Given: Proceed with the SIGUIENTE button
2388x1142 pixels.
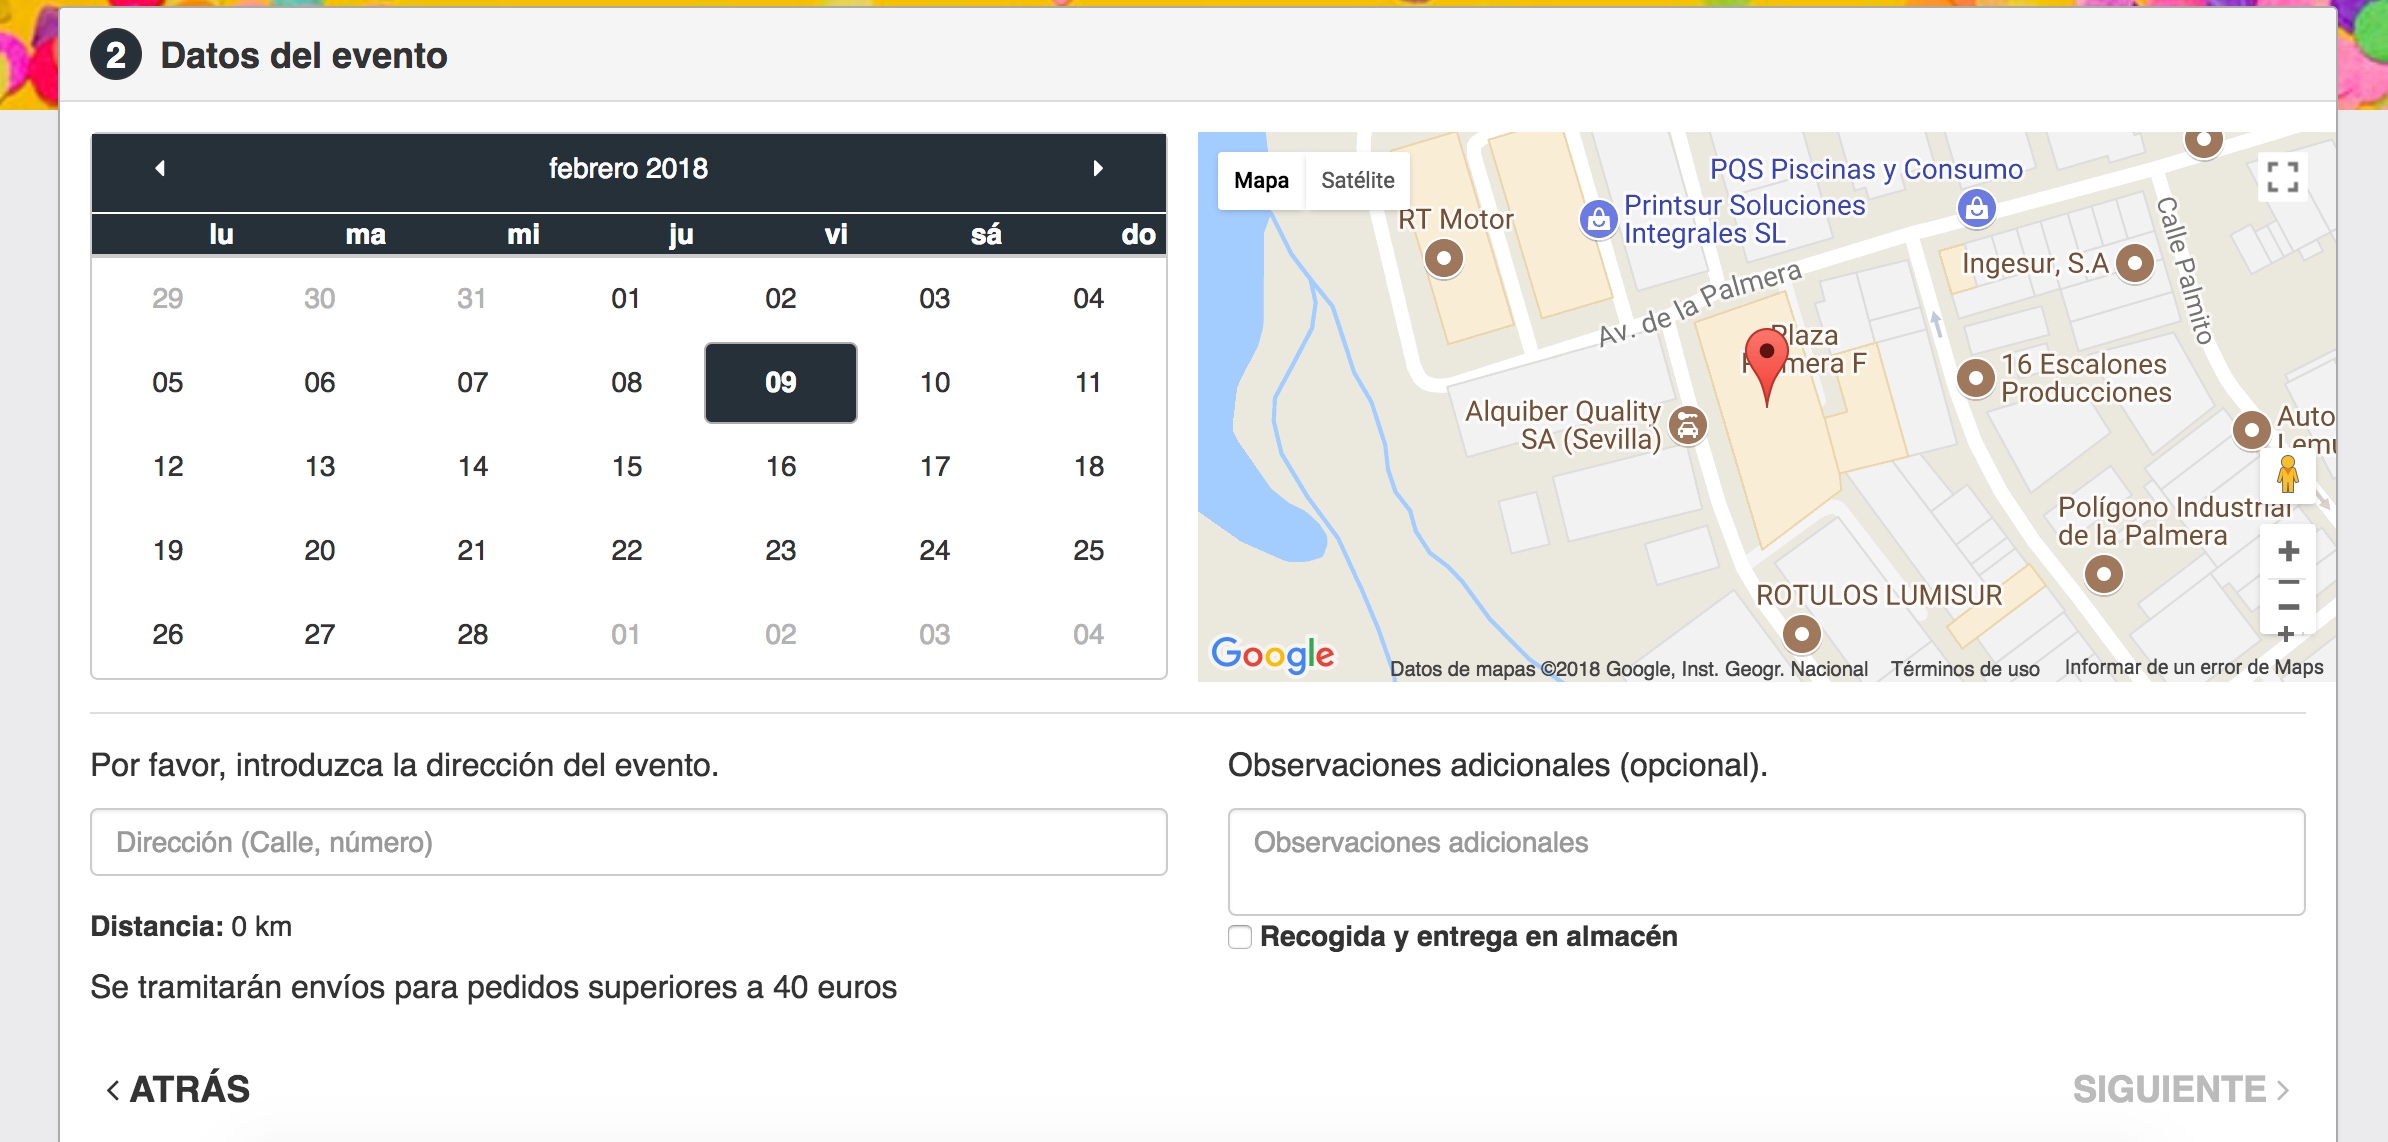Looking at the screenshot, I should tap(2180, 1089).
